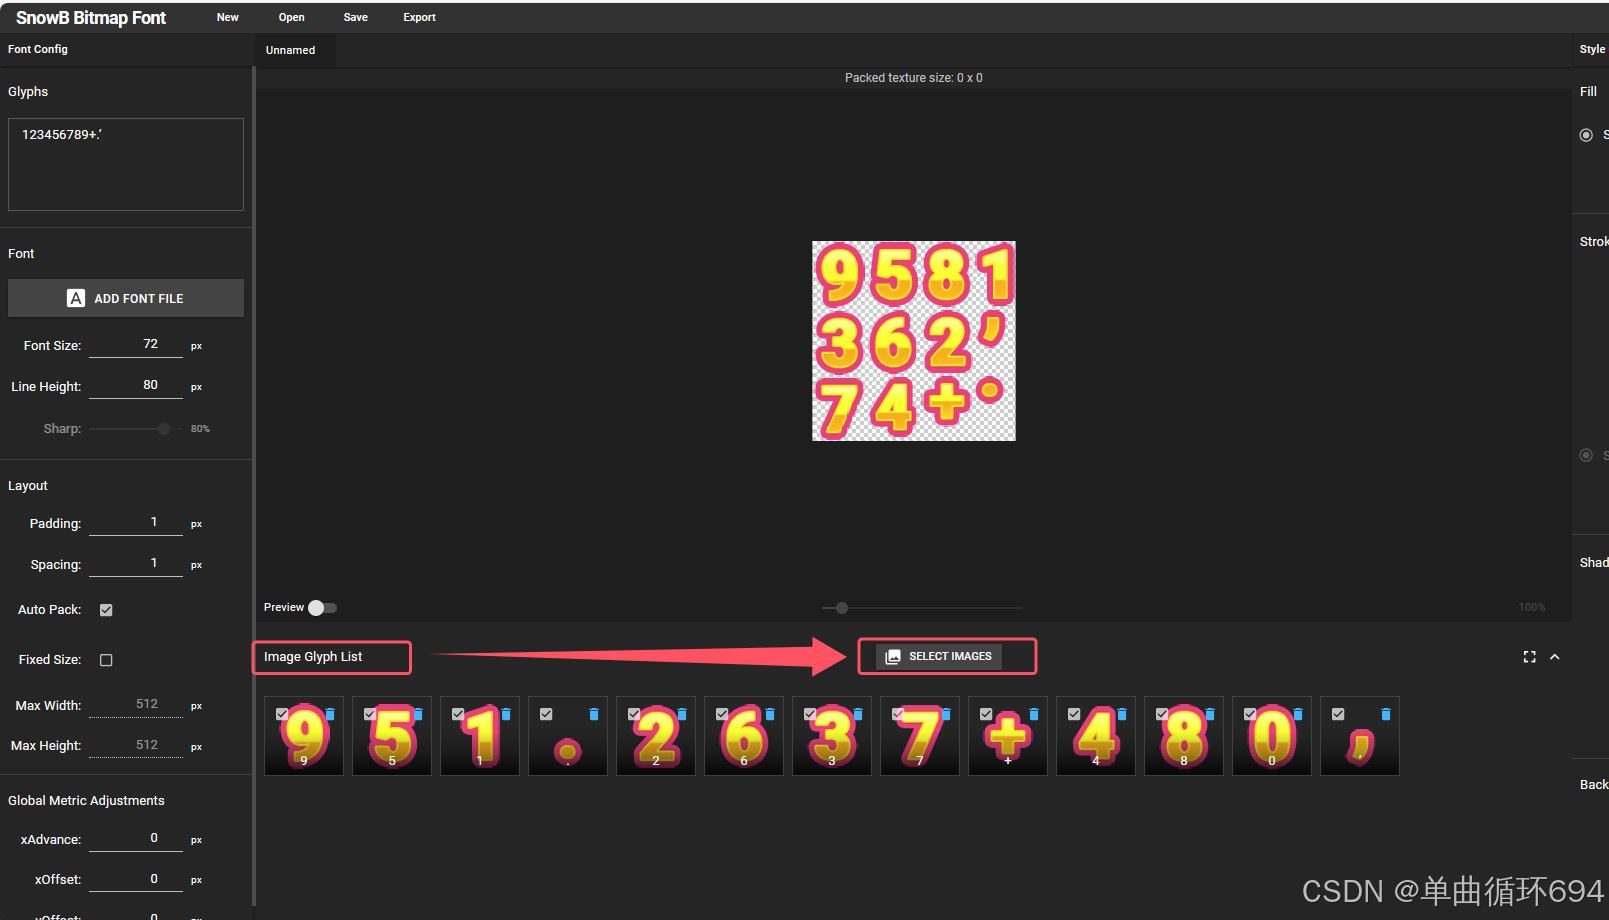
Task: Click the Image Glyph List heading
Action: click(x=313, y=657)
